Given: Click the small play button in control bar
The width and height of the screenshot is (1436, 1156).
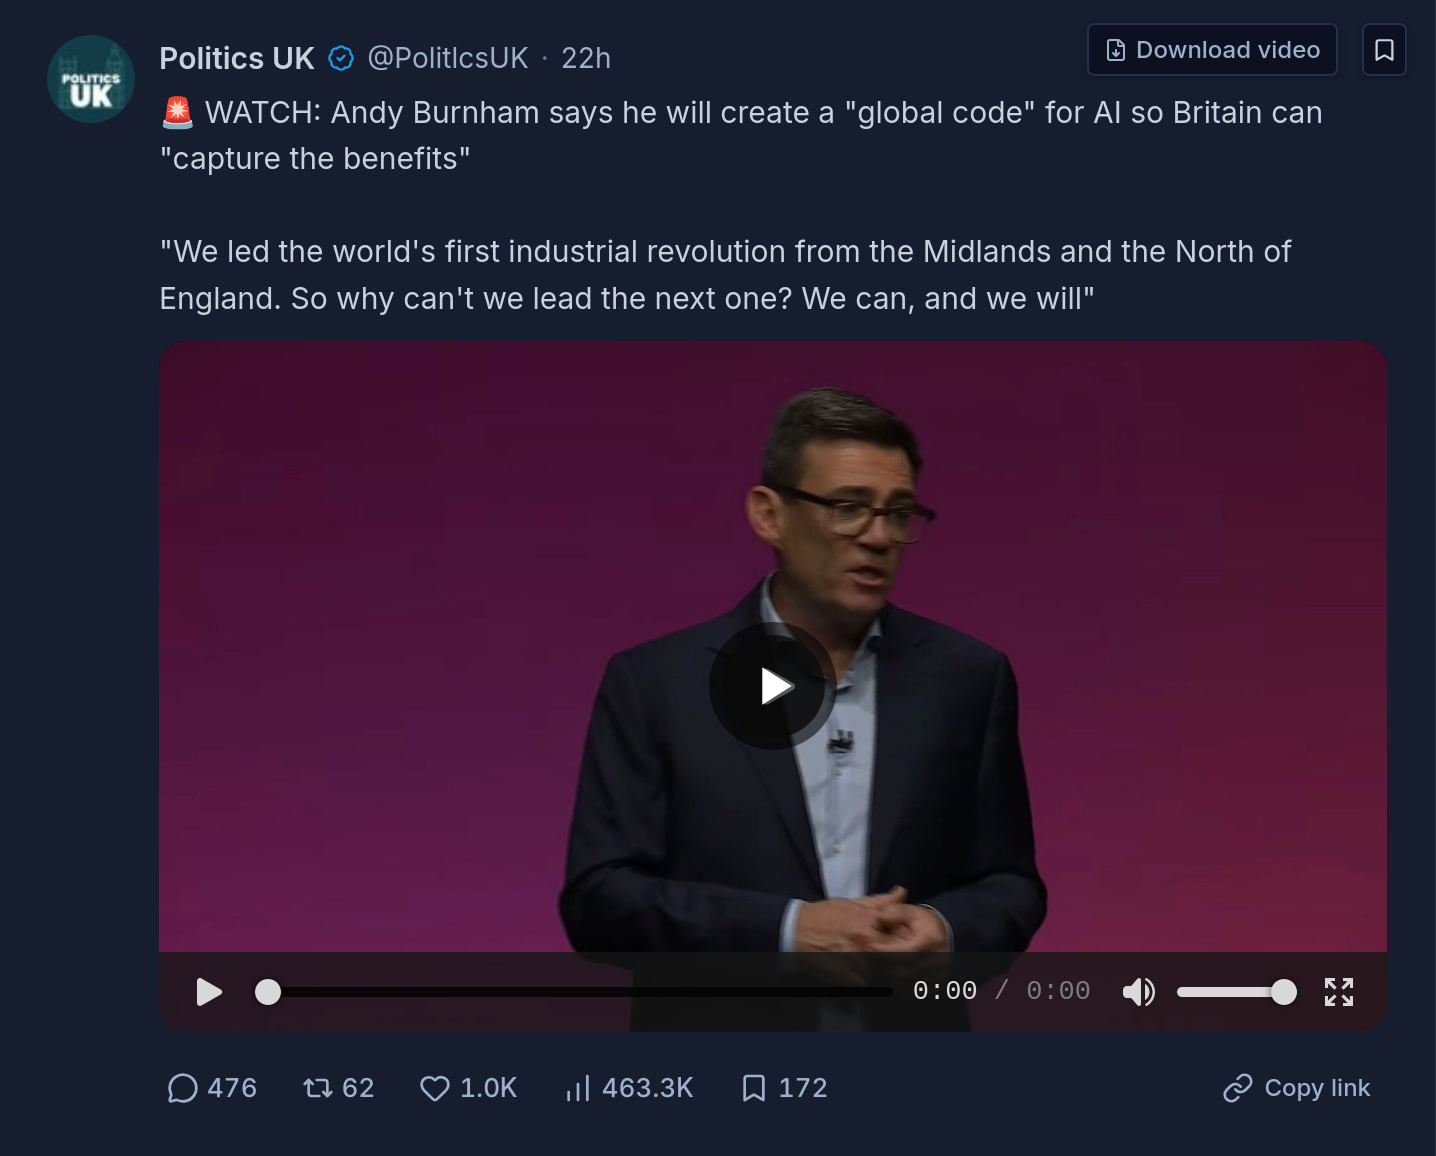Looking at the screenshot, I should 209,992.
